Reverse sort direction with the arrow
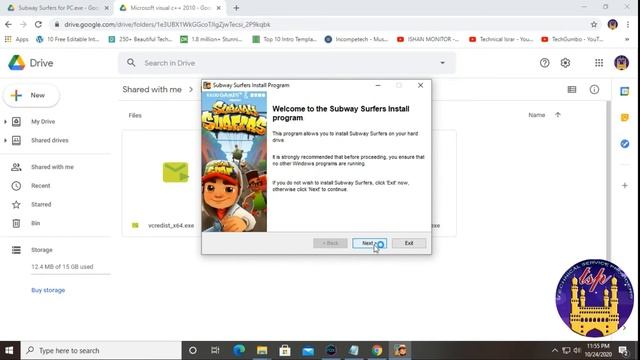This screenshot has width=640, height=360. [558, 115]
